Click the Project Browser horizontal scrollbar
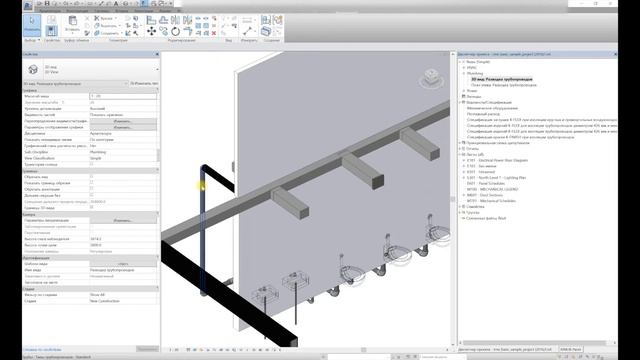 534,343
